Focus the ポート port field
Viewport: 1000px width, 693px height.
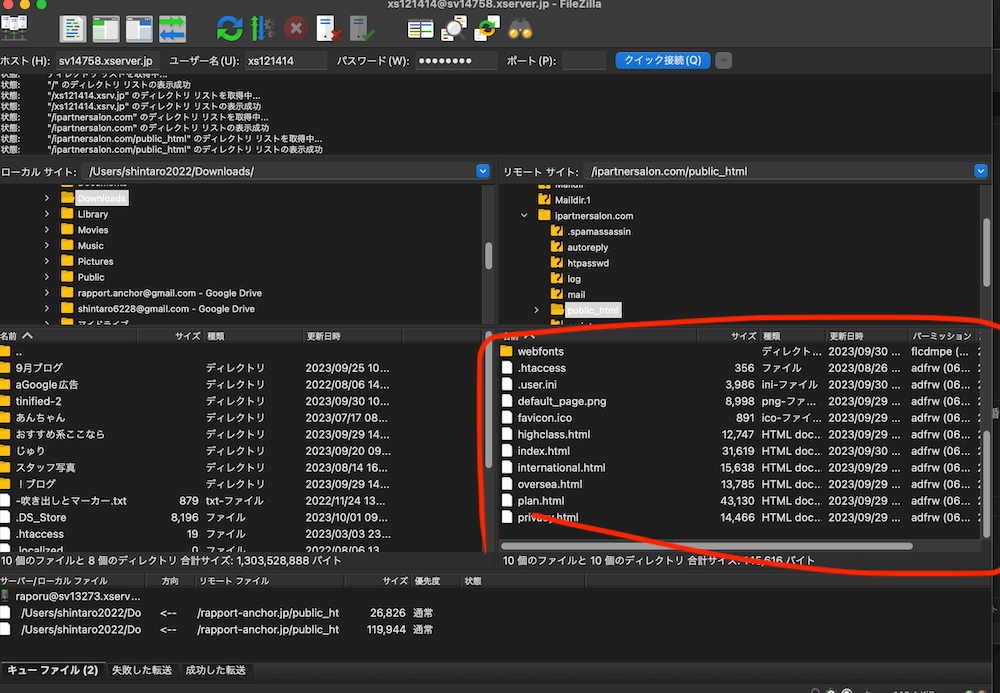pyautogui.click(x=584, y=61)
